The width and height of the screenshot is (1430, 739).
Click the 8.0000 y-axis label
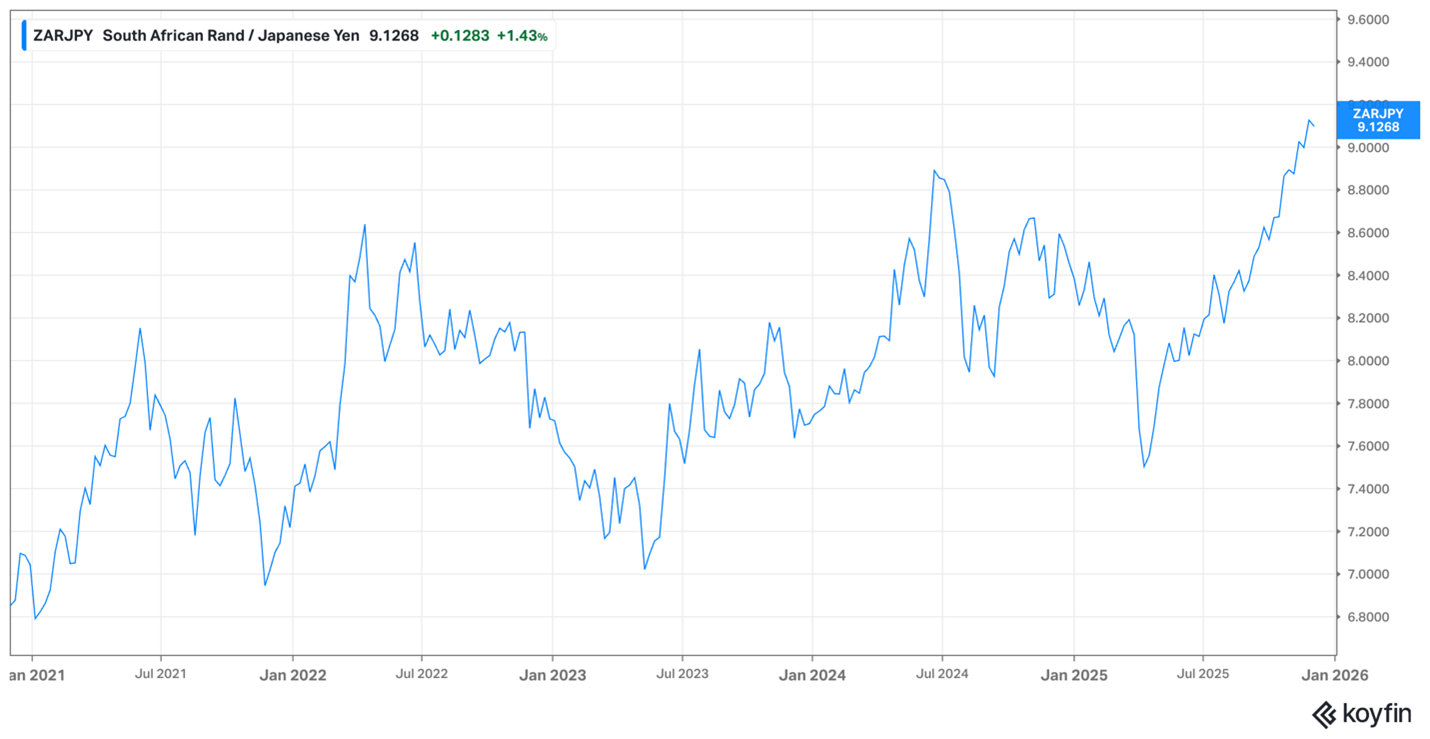(x=1369, y=361)
